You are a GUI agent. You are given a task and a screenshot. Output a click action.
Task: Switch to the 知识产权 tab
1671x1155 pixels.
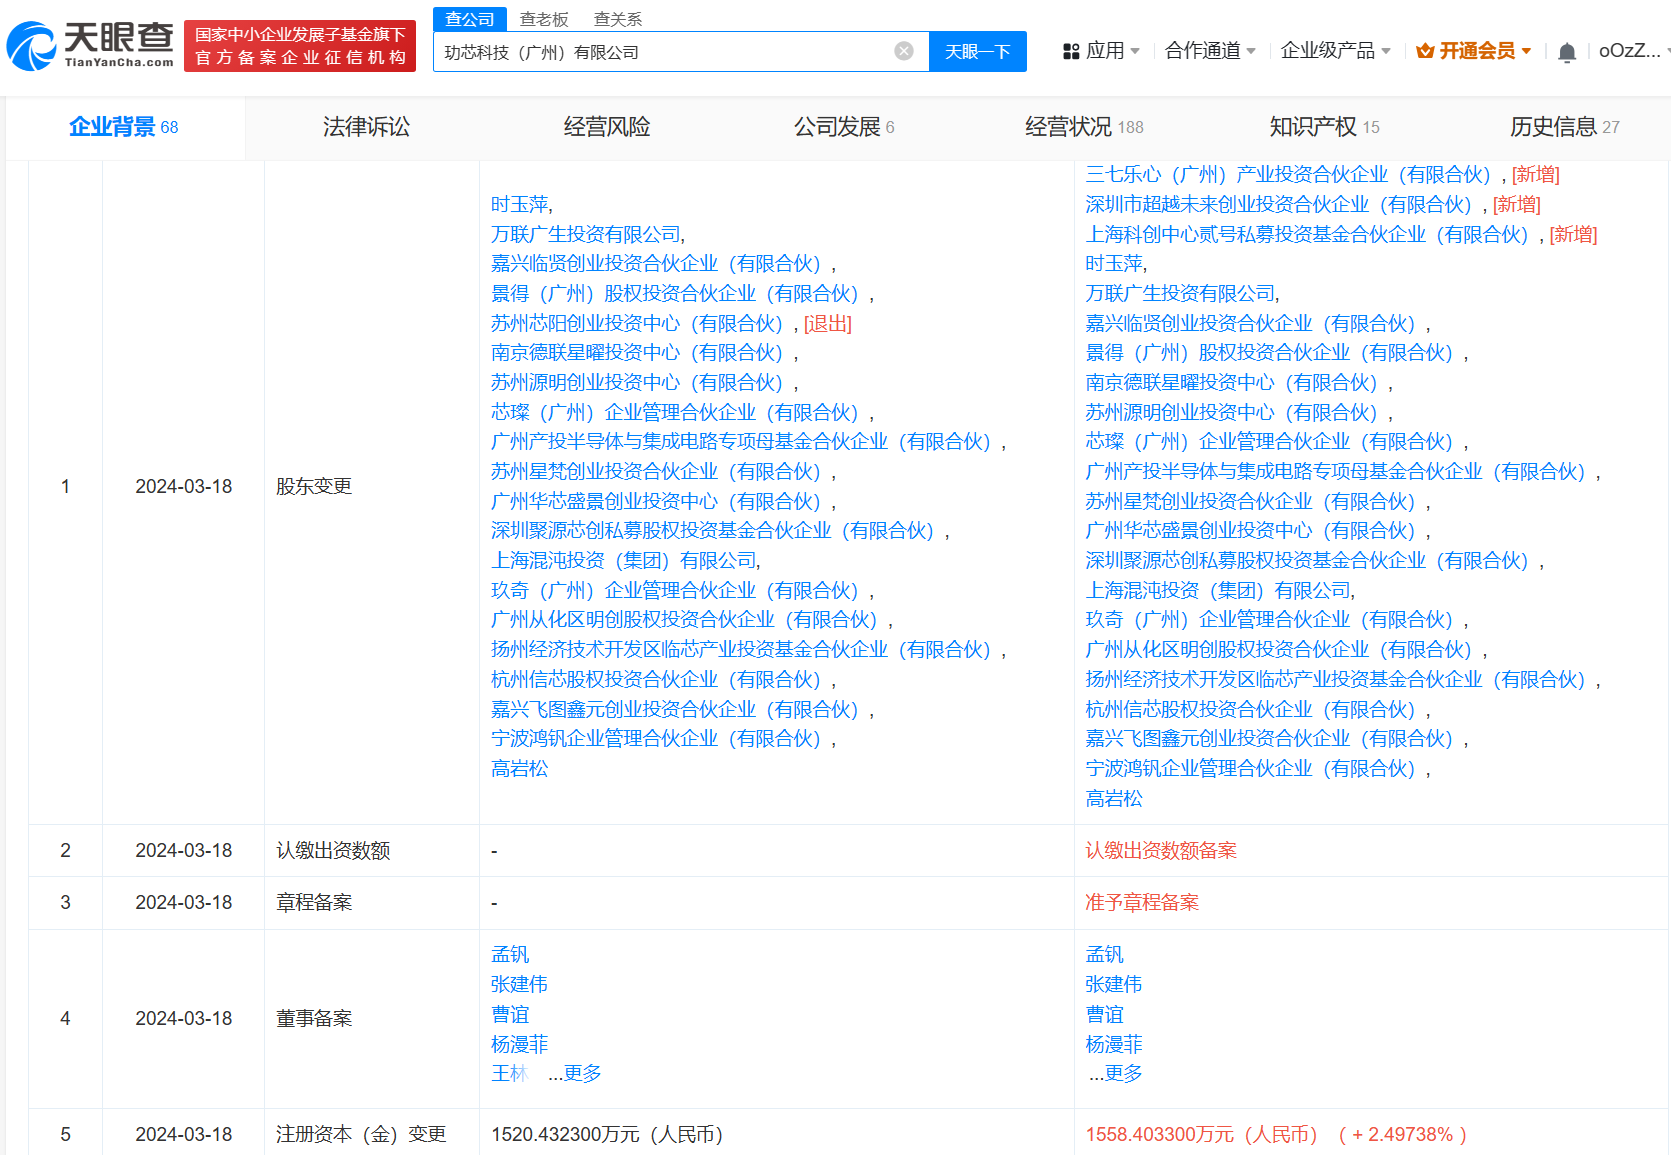click(x=1325, y=127)
